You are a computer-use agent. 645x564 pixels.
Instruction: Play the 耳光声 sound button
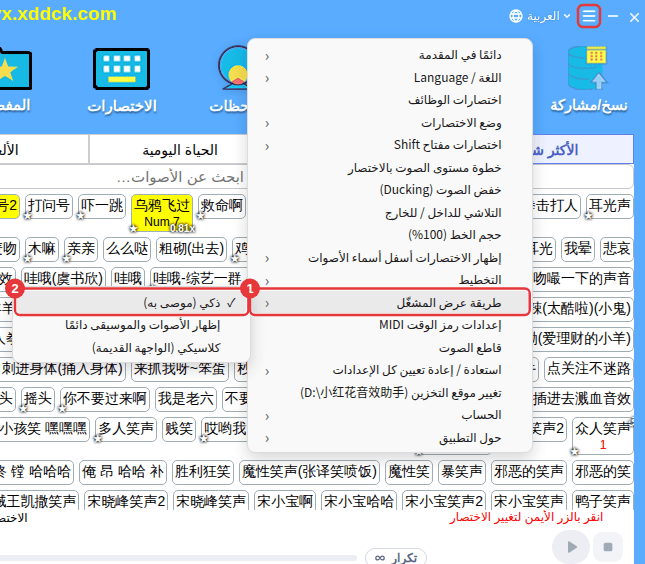[x=609, y=206]
